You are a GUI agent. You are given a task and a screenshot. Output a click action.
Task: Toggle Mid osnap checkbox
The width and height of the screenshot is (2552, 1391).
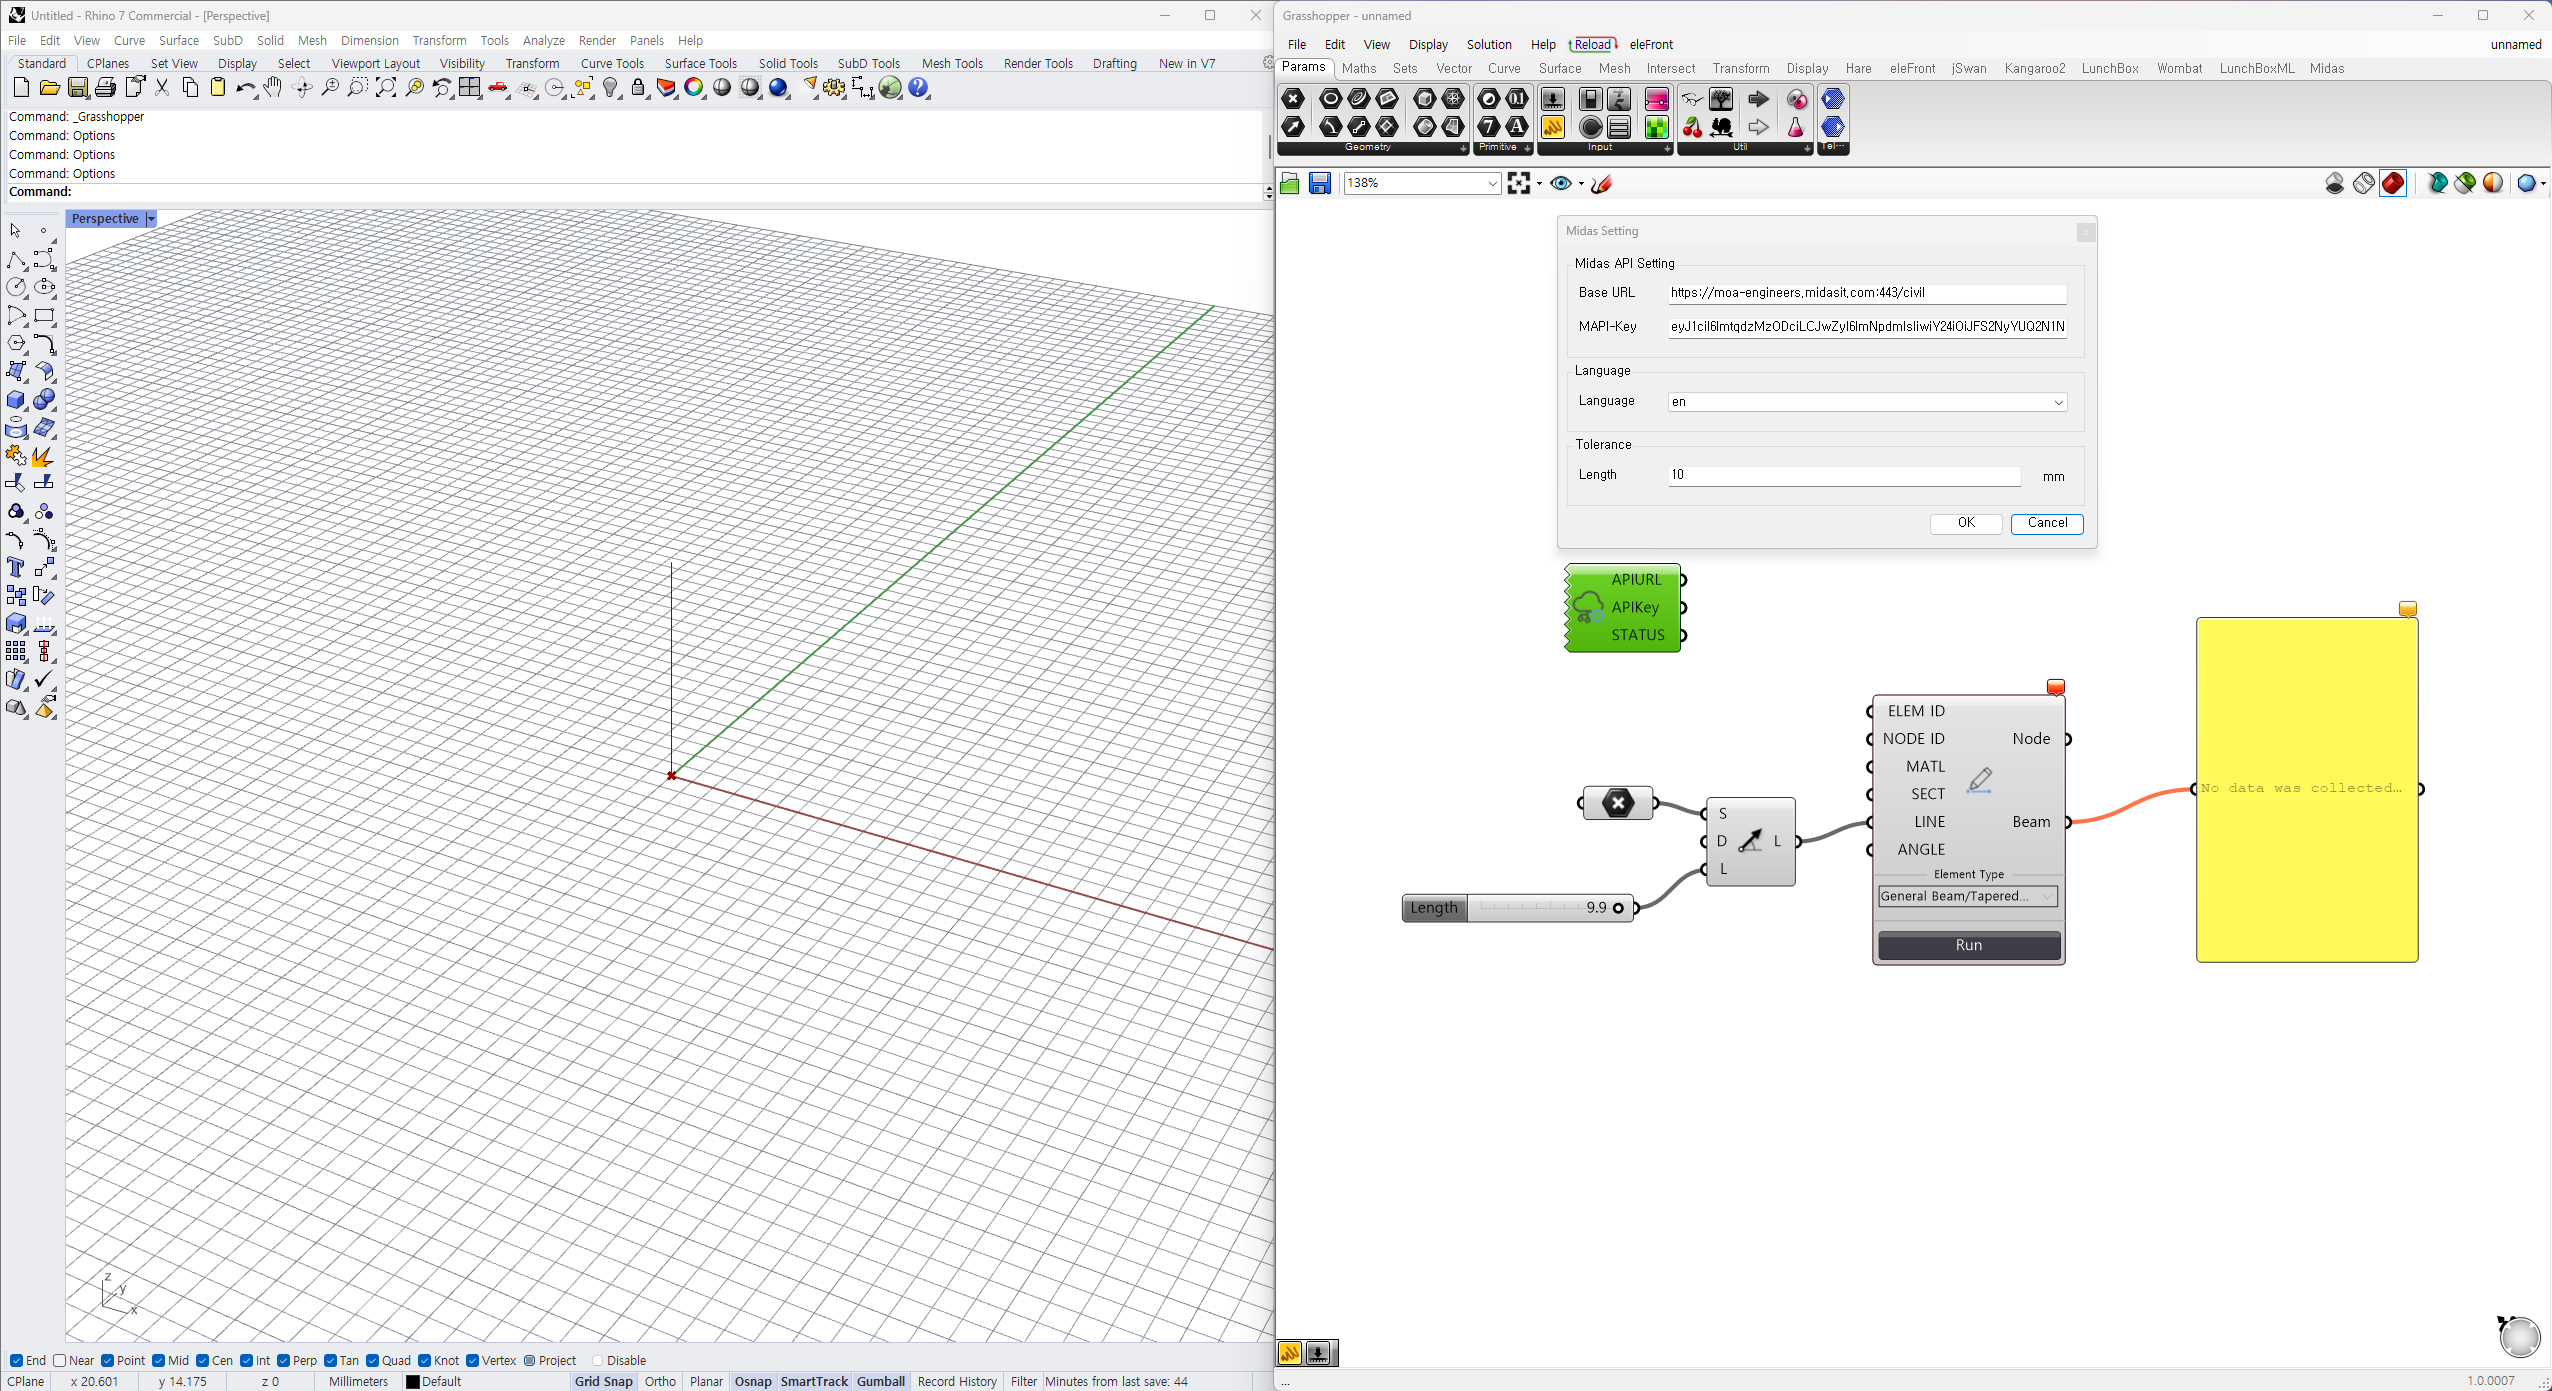(158, 1360)
